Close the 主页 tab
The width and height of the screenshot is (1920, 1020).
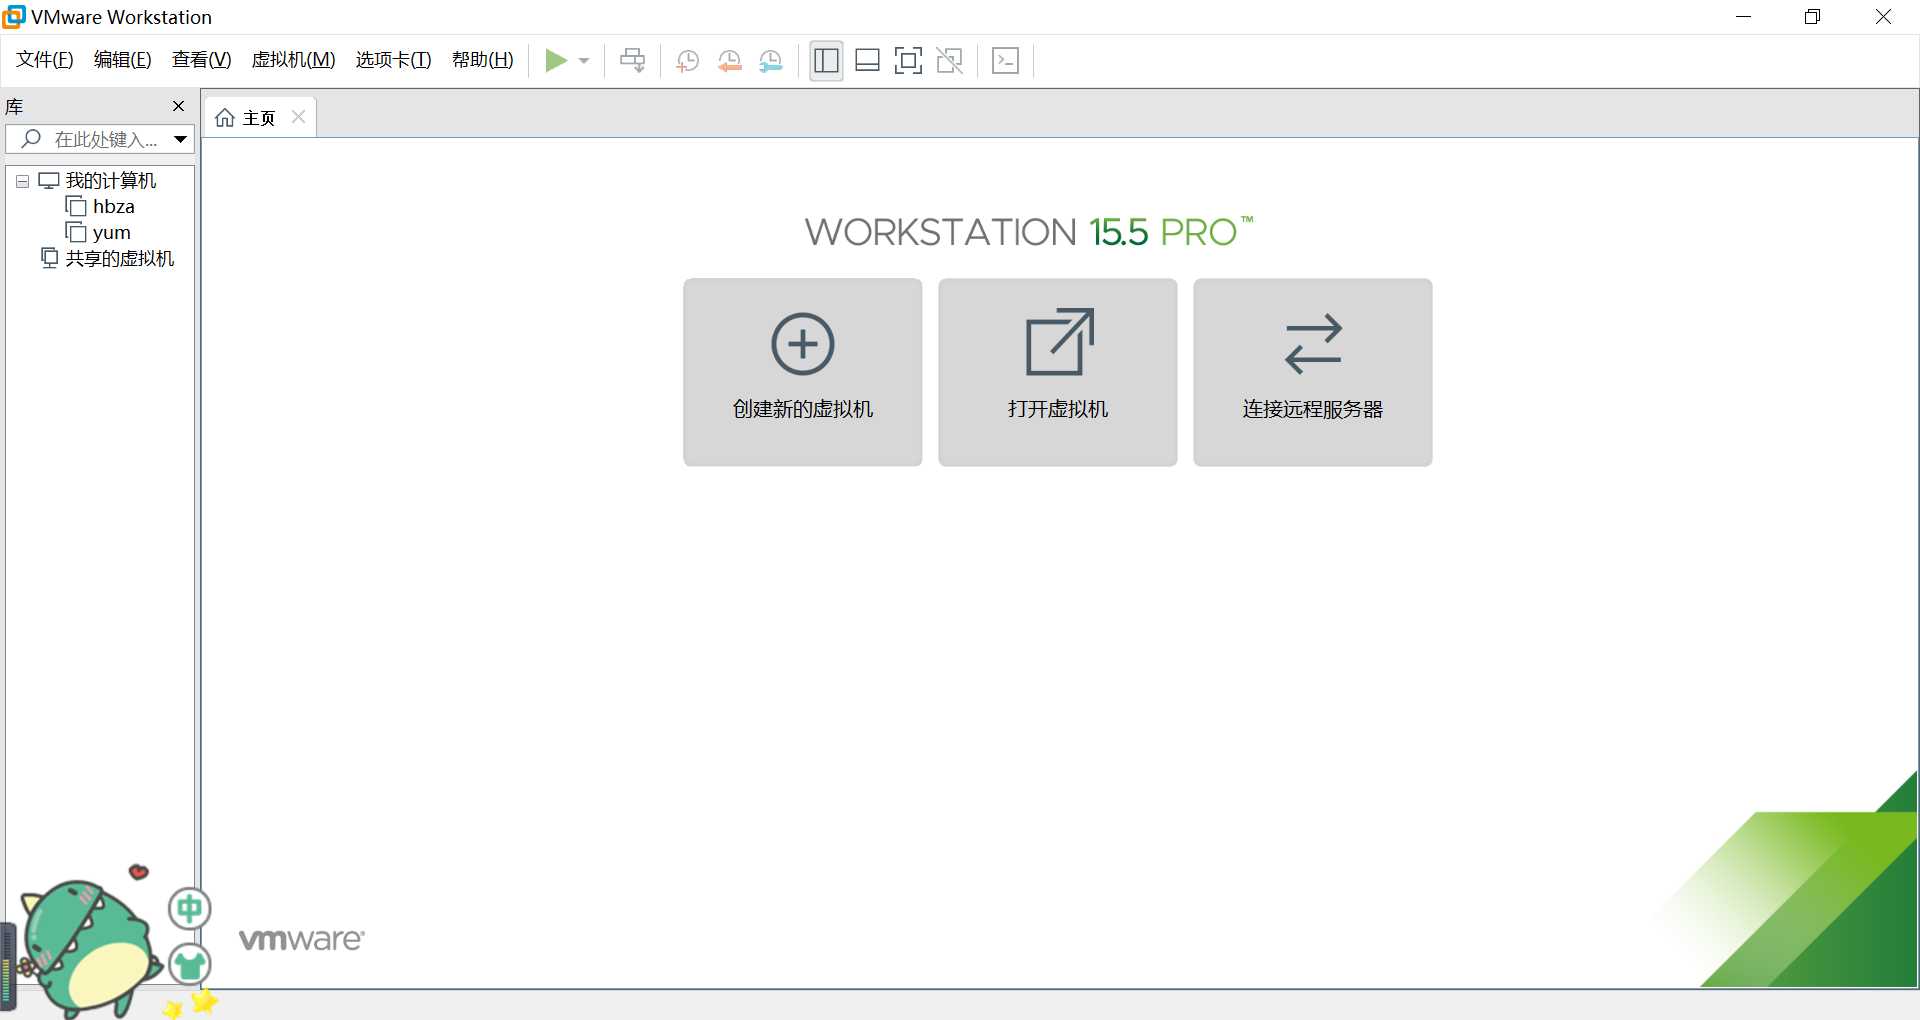298,117
